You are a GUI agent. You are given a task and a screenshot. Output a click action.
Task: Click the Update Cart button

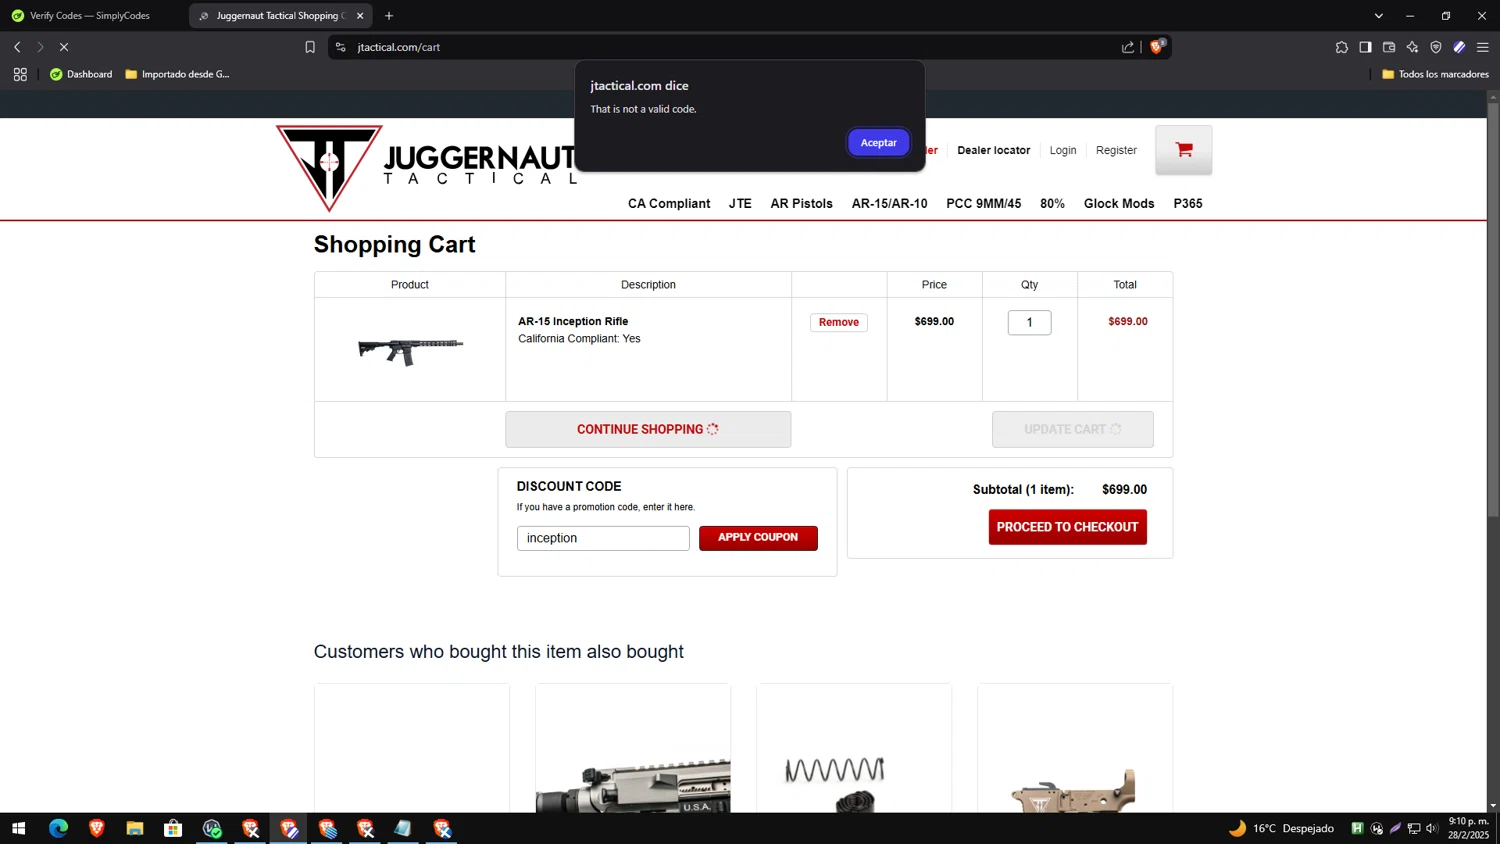point(1072,429)
